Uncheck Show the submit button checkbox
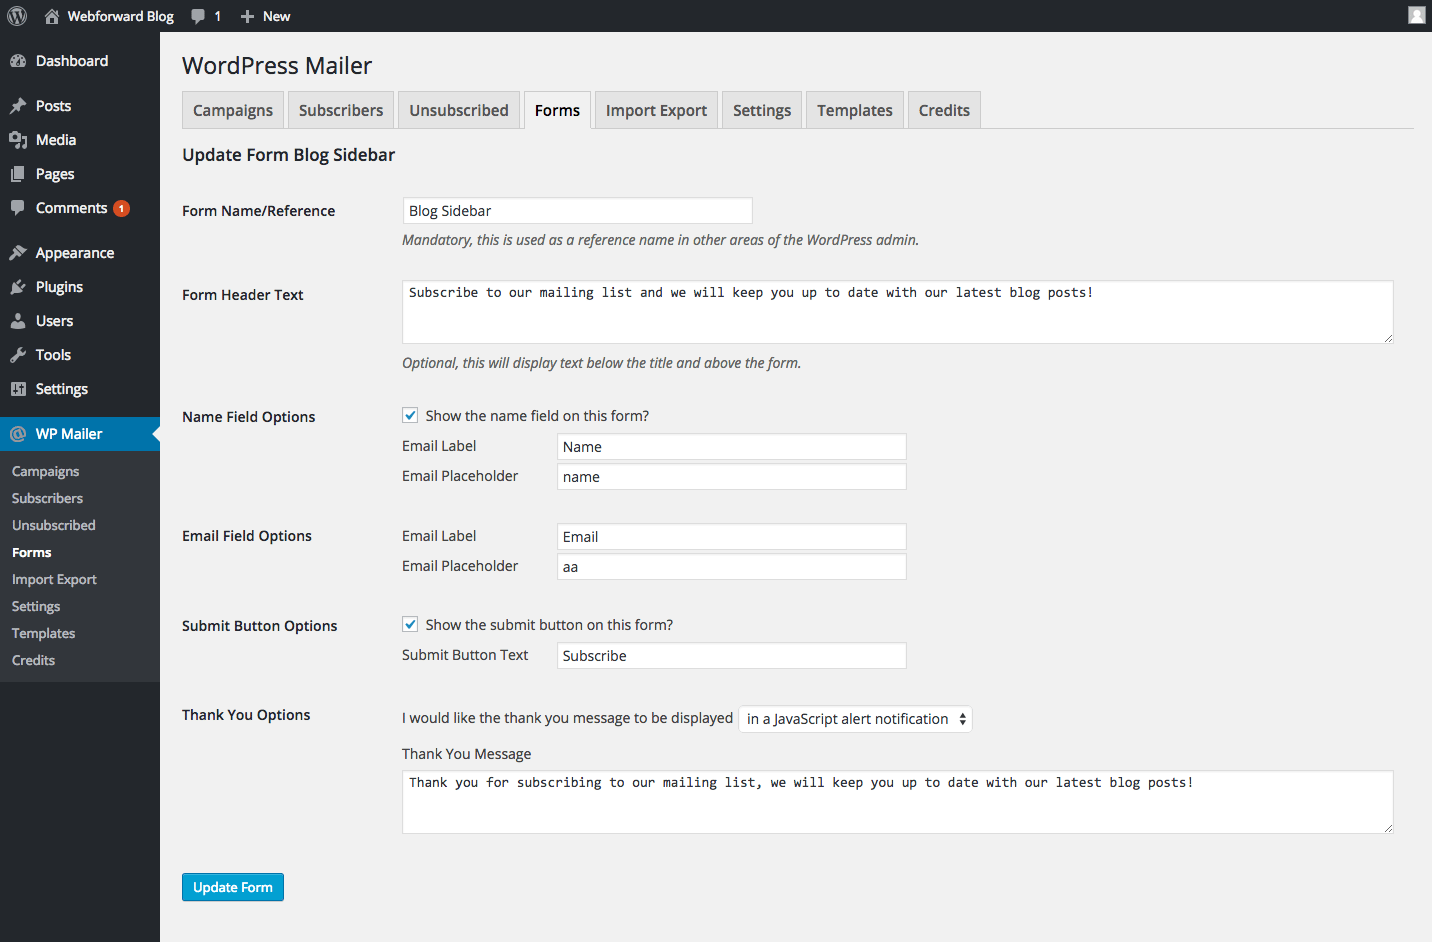 tap(410, 624)
